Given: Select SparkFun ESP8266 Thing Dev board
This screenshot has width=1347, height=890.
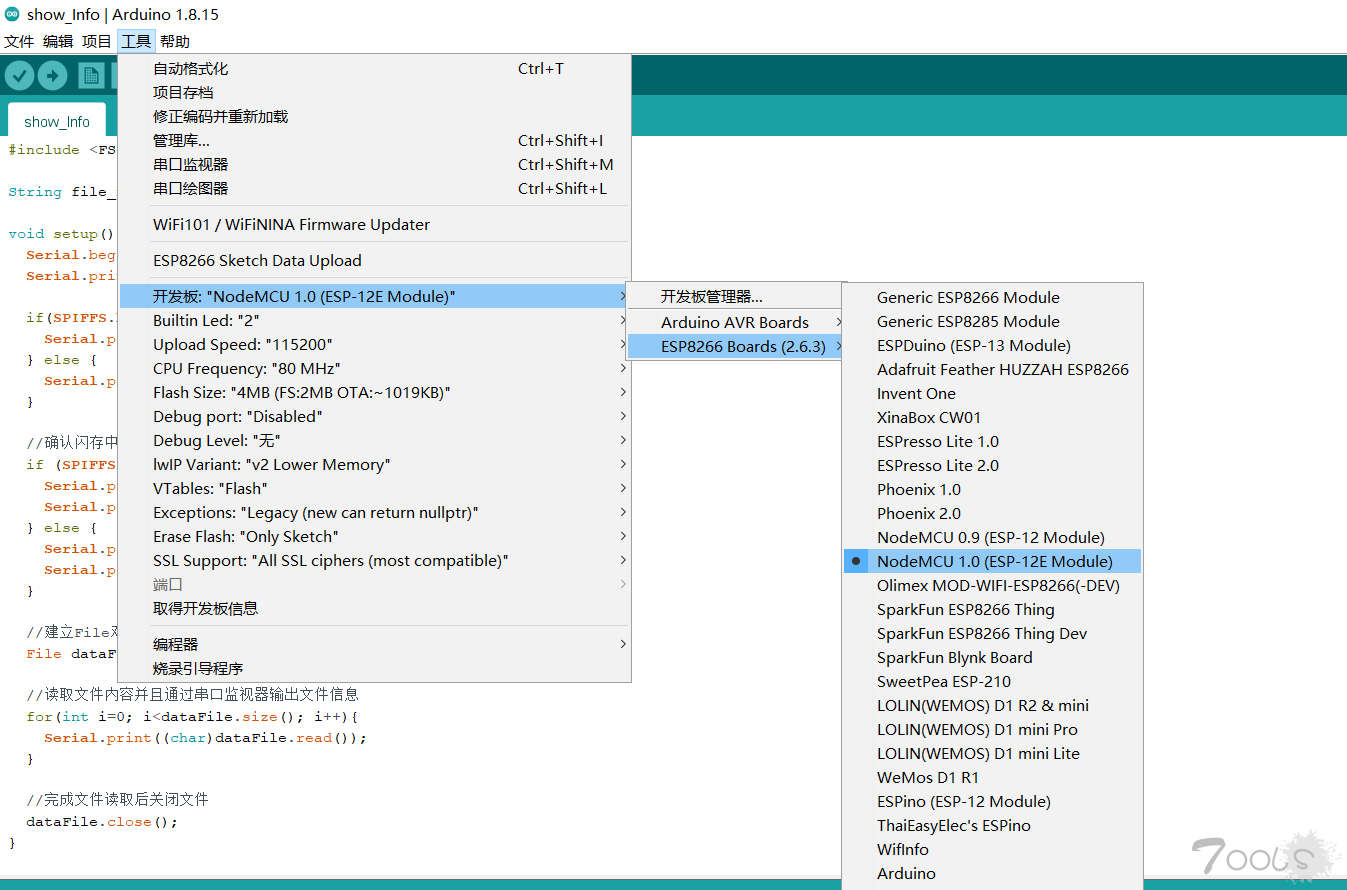Looking at the screenshot, I should pyautogui.click(x=992, y=633).
